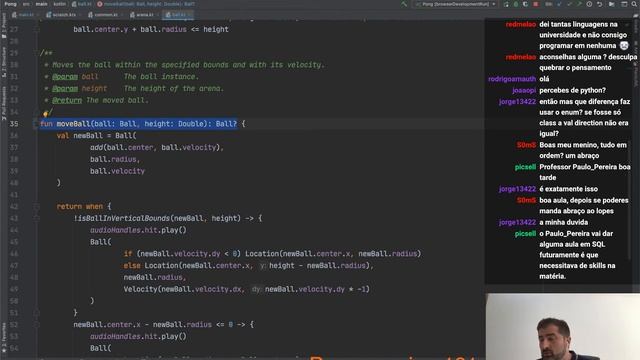Click line number 35 in the gutter

pos(14,124)
